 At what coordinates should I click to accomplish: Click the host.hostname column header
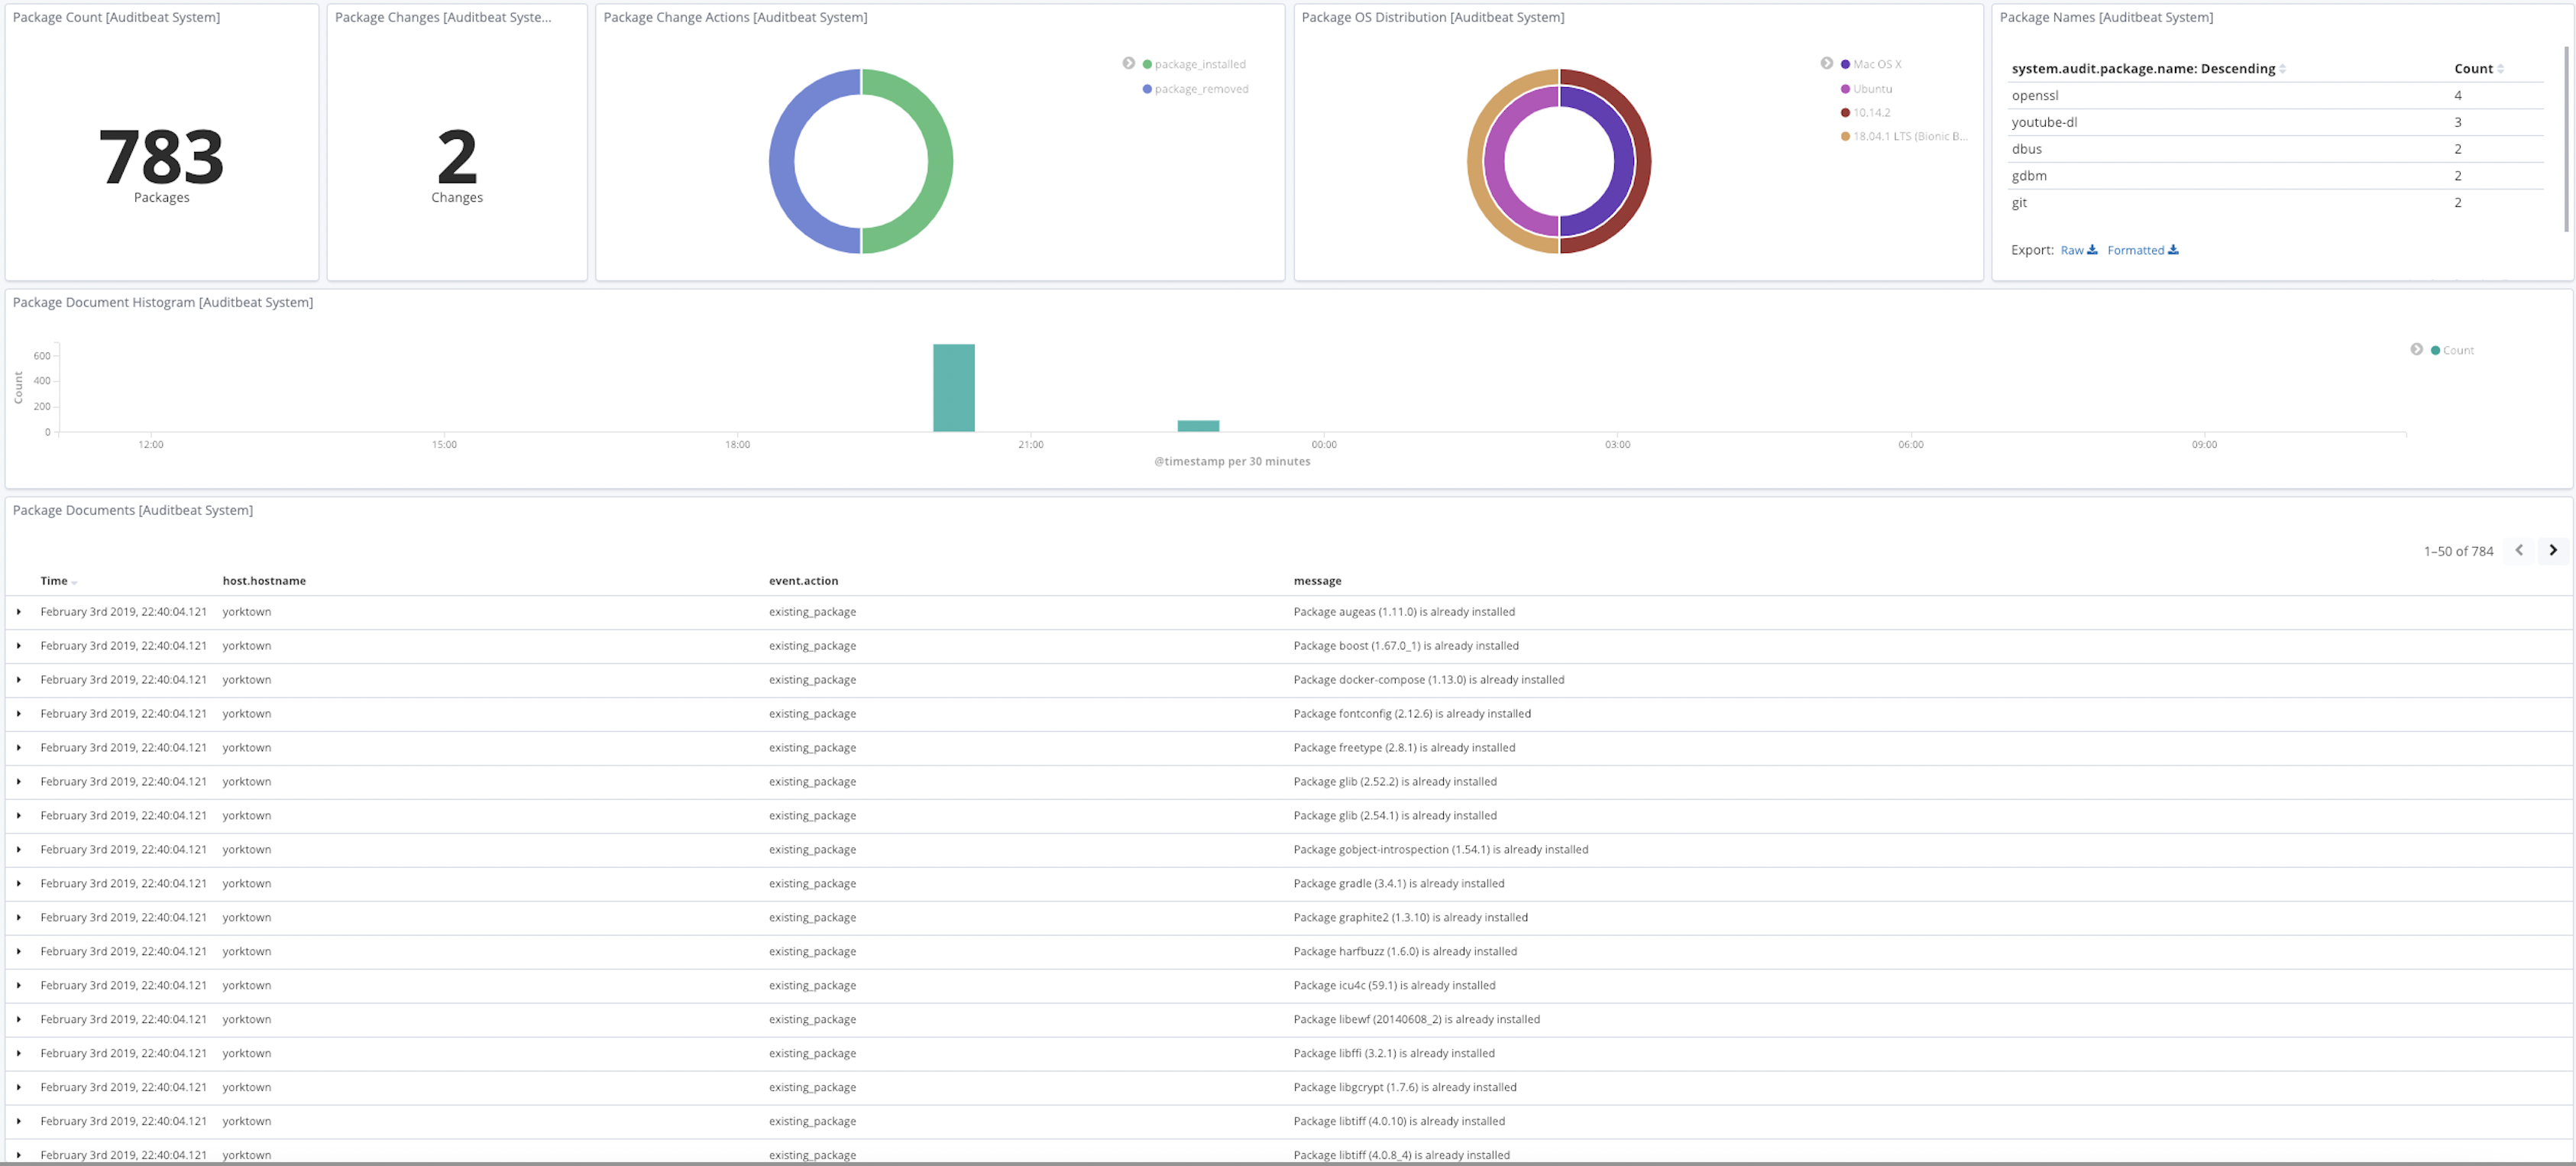click(x=264, y=581)
